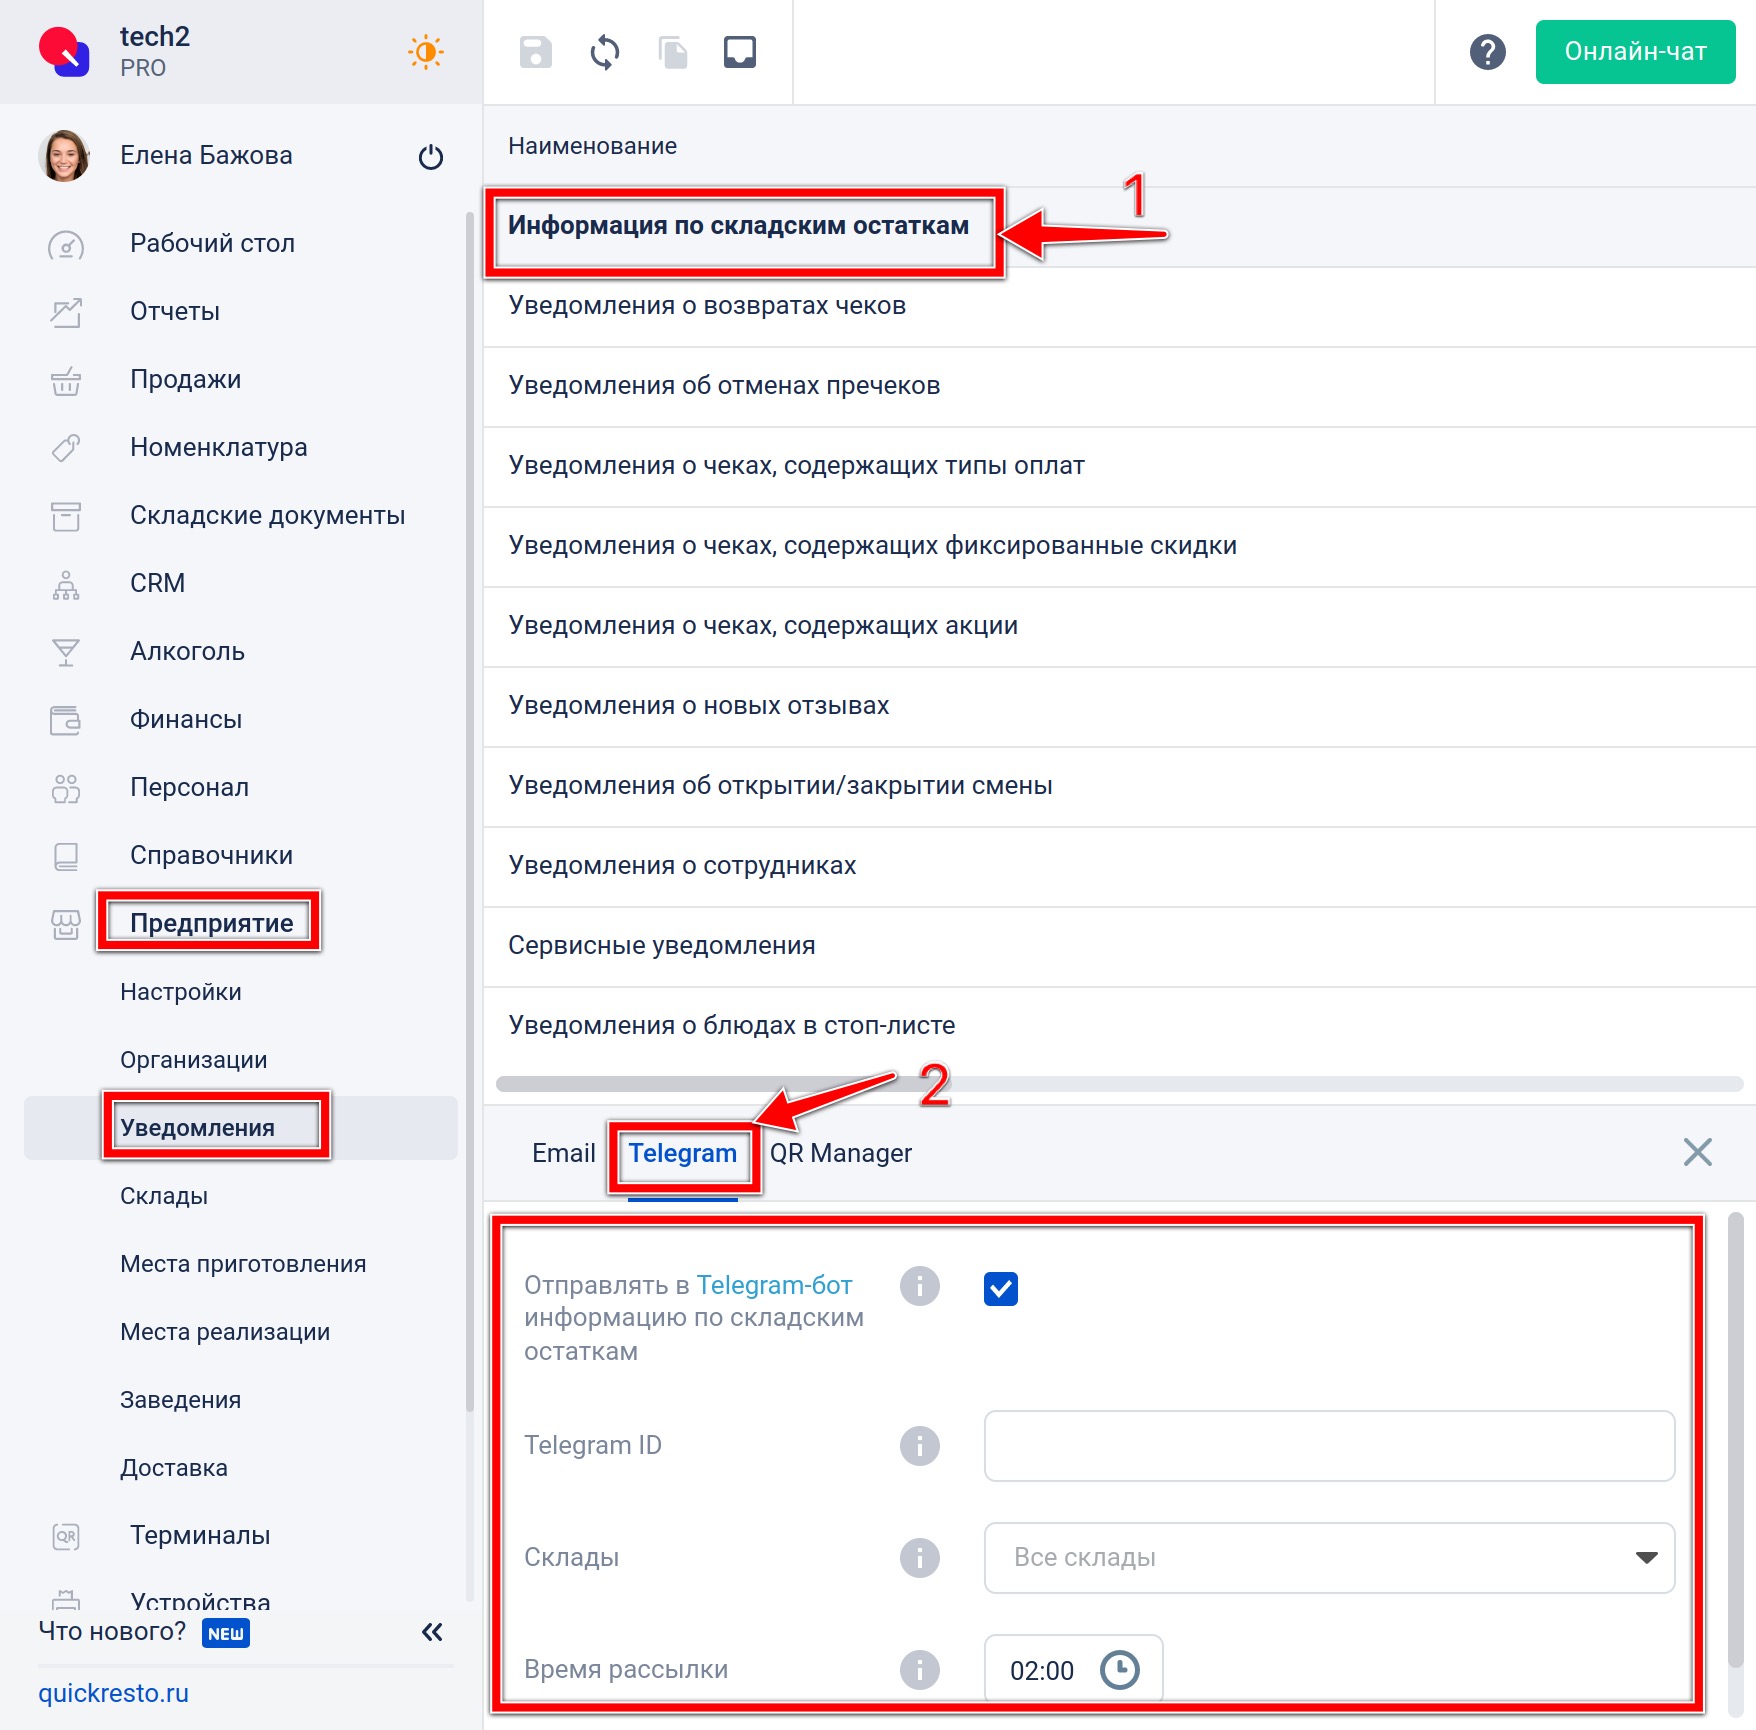This screenshot has width=1756, height=1730.
Task: Click info icon next to Telegram ID
Action: click(x=920, y=1446)
